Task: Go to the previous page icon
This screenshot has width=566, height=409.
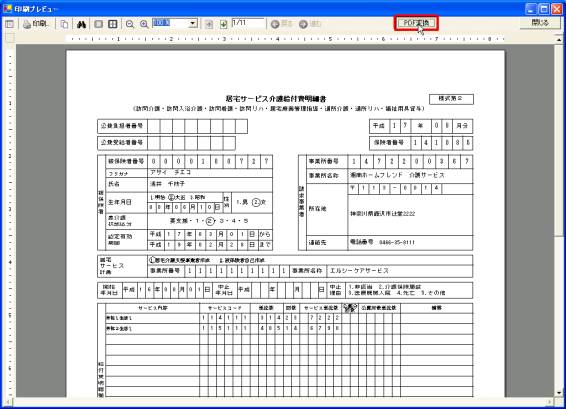Action: click(x=209, y=24)
